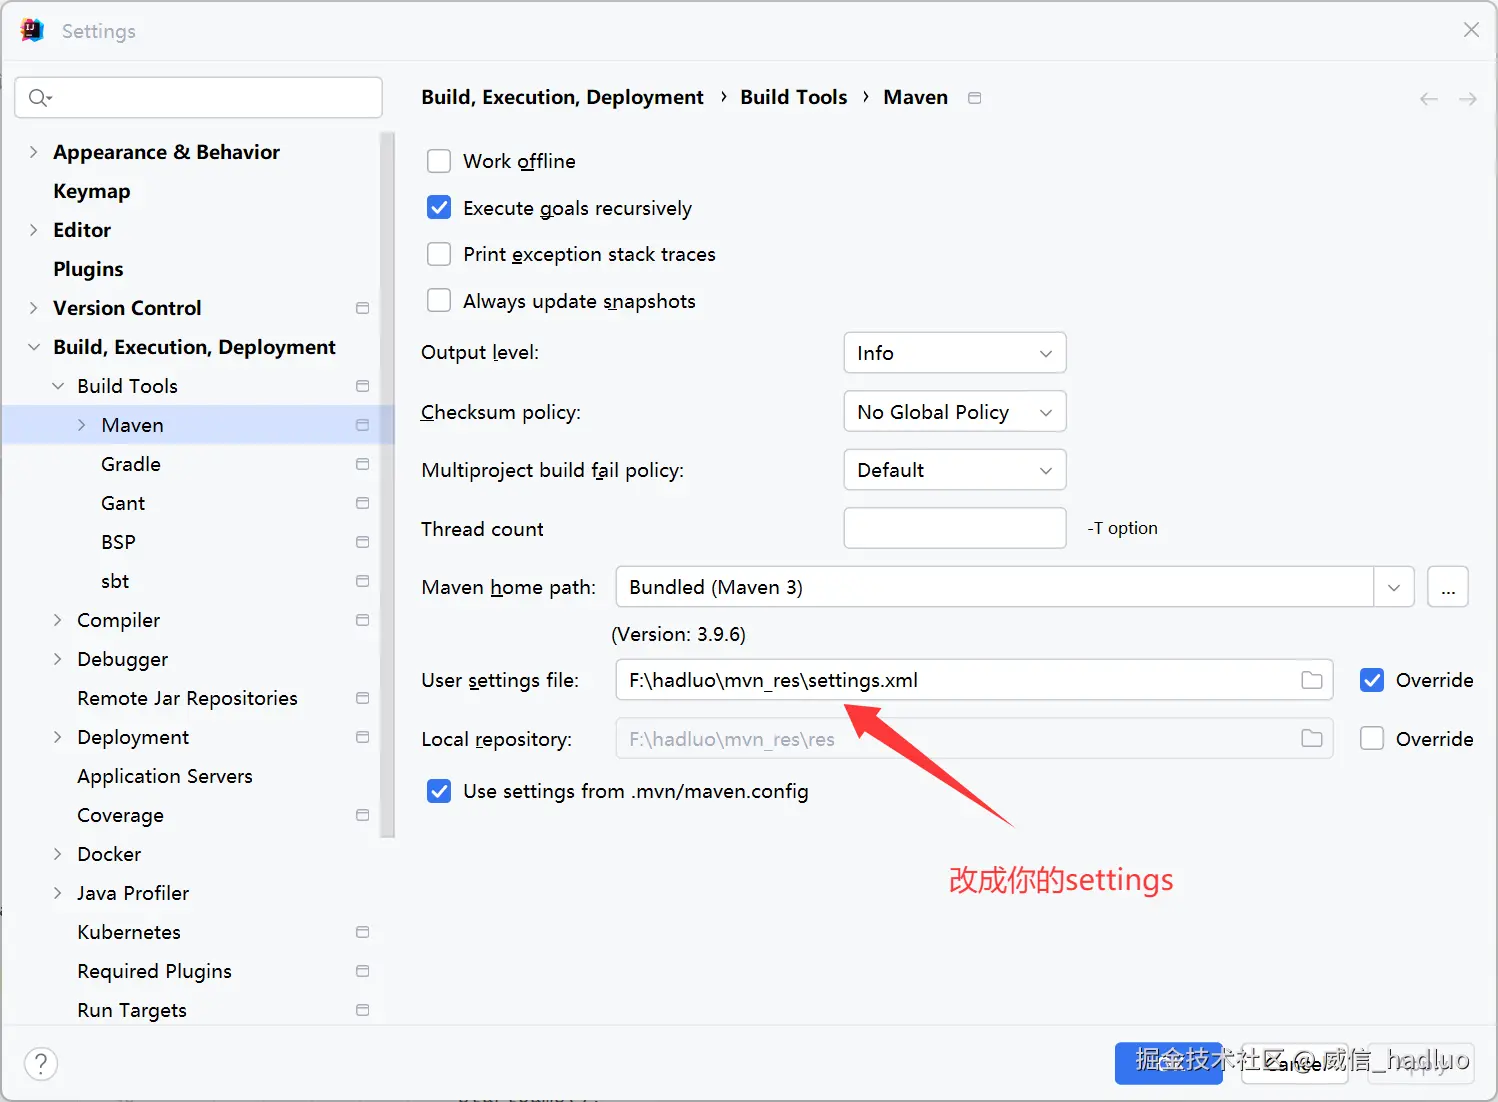Check Always update snapshots
The width and height of the screenshot is (1498, 1102).
(439, 300)
